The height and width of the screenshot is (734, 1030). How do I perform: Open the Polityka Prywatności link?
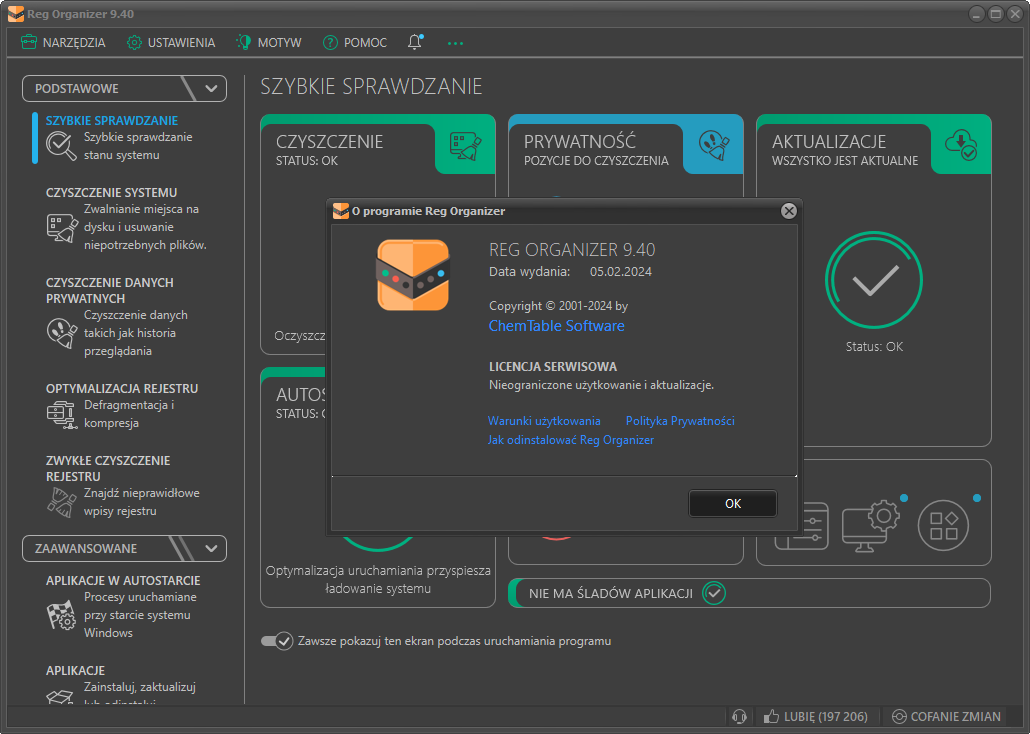[680, 421]
